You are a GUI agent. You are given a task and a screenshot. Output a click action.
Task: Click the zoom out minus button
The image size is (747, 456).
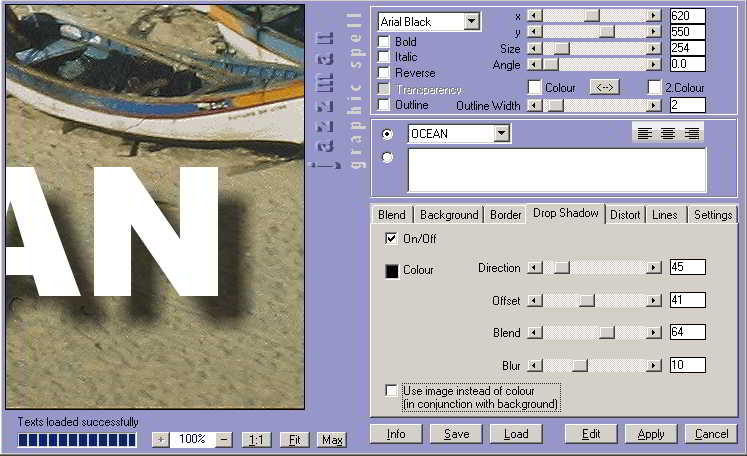pyautogui.click(x=225, y=440)
